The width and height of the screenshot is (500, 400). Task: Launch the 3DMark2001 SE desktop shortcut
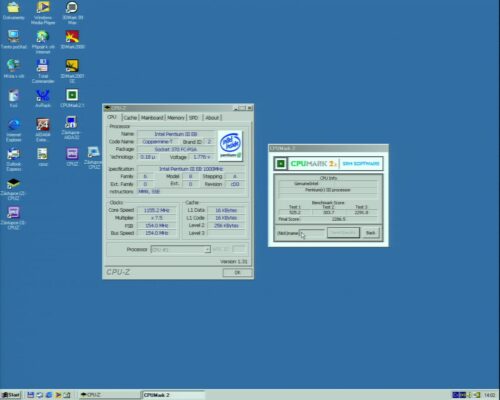[72, 71]
